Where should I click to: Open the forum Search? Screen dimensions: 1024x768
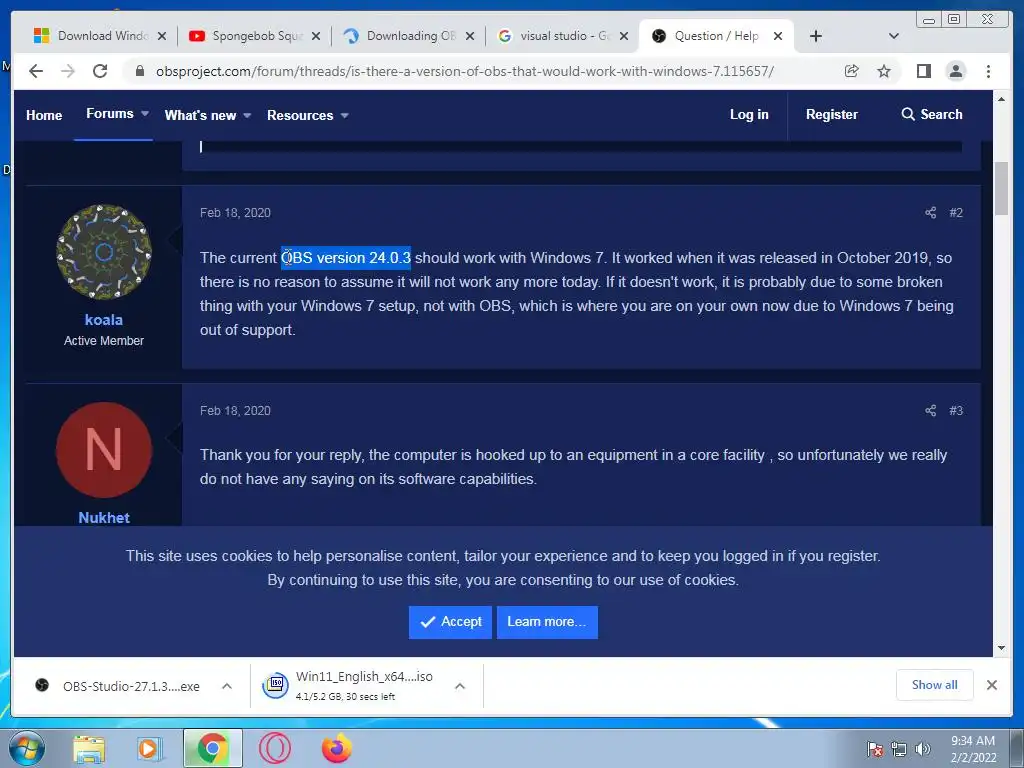[x=932, y=114]
